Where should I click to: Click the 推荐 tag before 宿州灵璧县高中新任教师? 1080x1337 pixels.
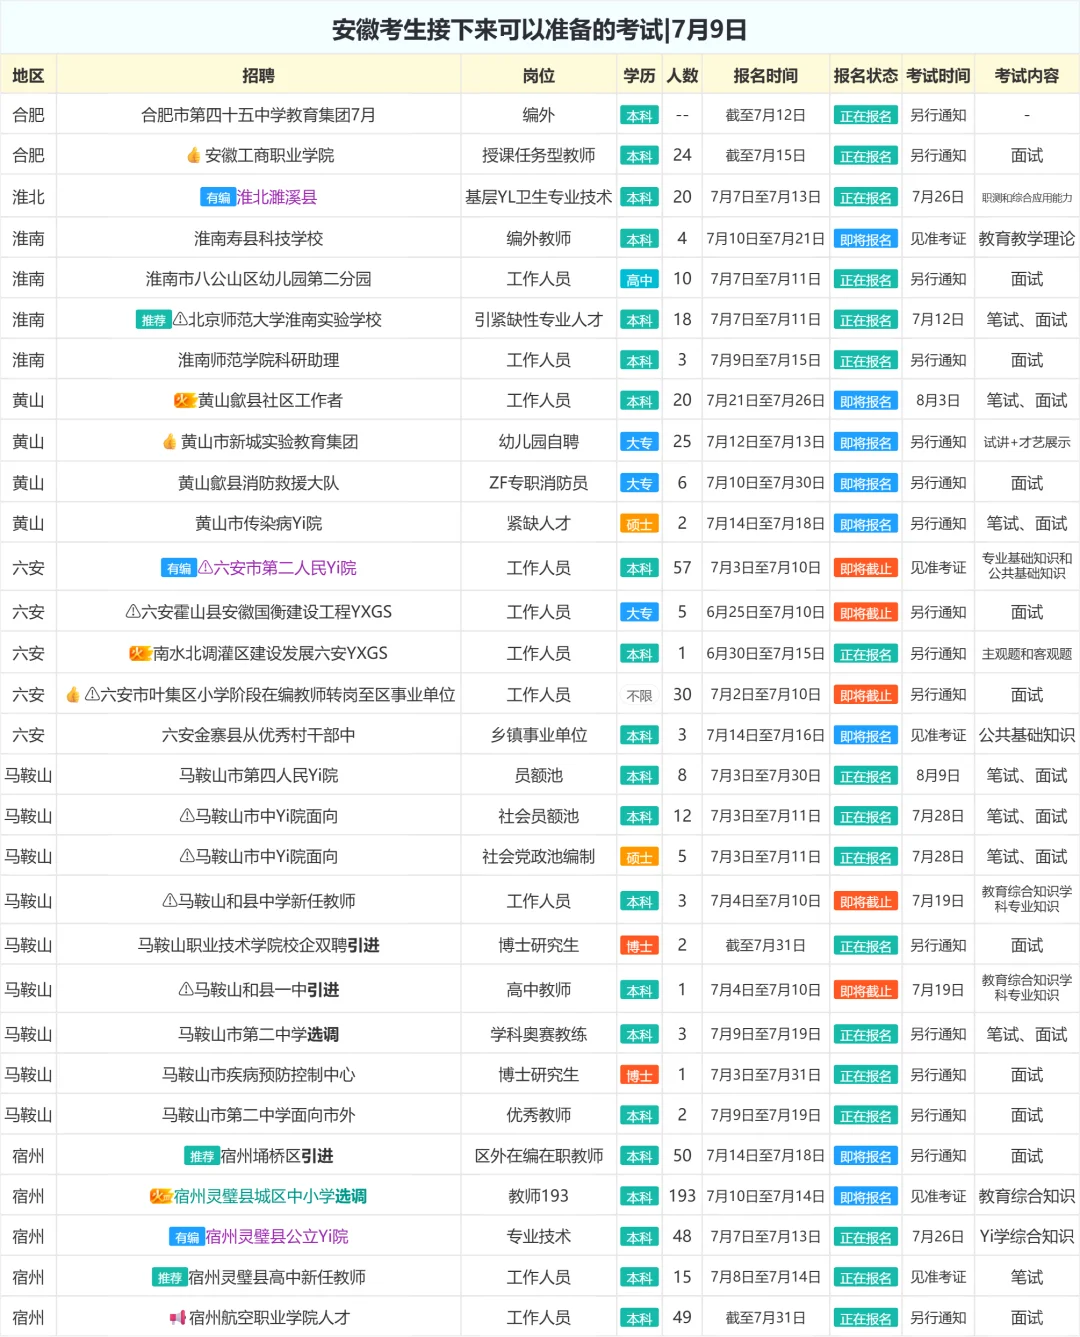[170, 1277]
